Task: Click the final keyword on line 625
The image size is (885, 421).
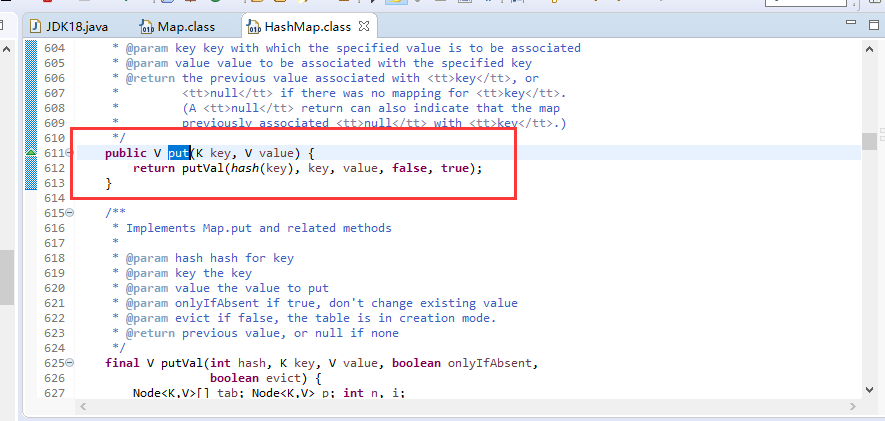Action: pos(122,363)
